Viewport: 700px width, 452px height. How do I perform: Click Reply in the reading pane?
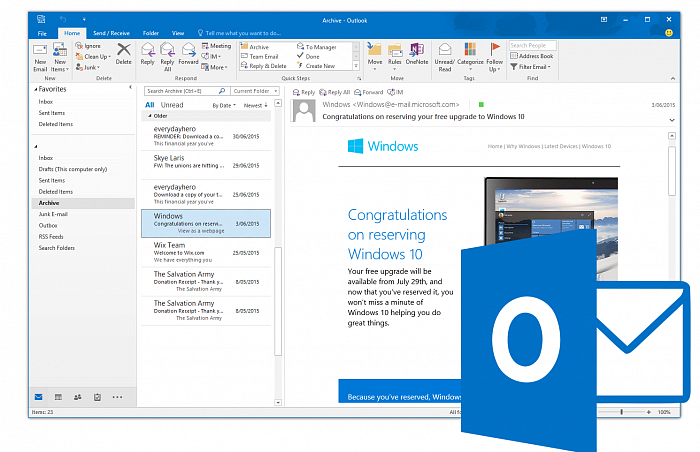304,92
